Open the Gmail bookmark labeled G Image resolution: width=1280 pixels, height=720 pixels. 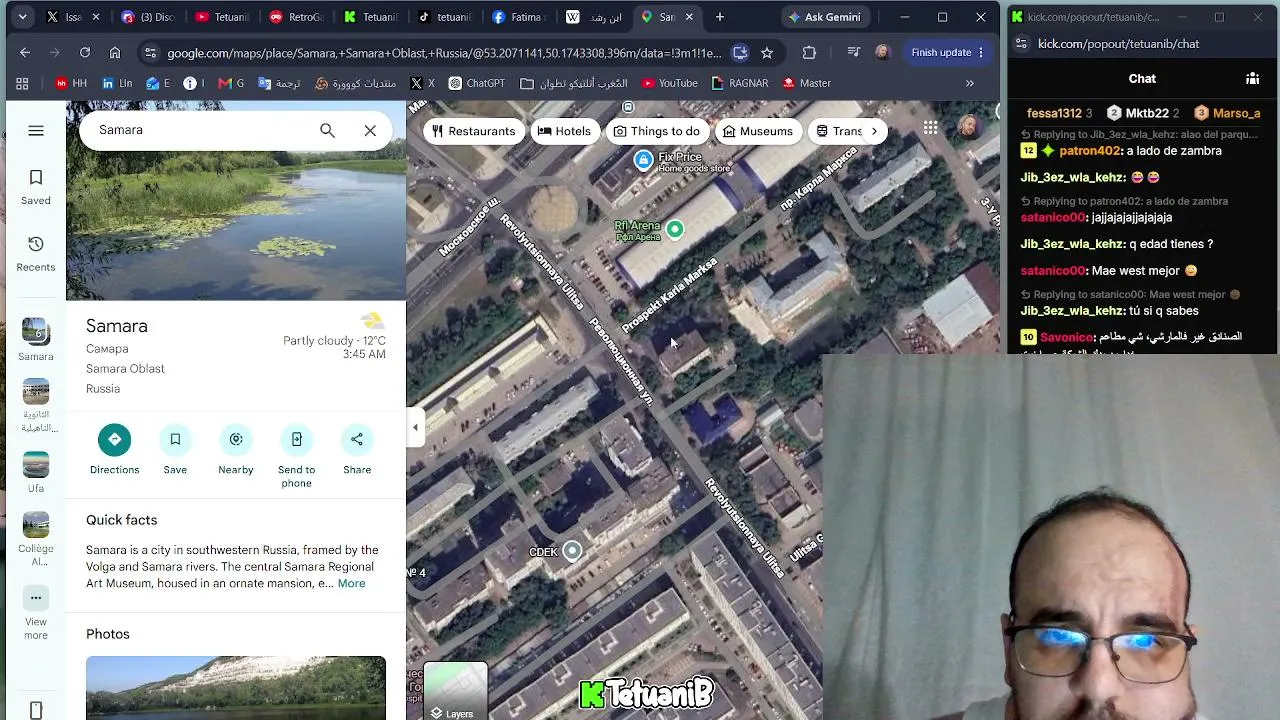[230, 83]
